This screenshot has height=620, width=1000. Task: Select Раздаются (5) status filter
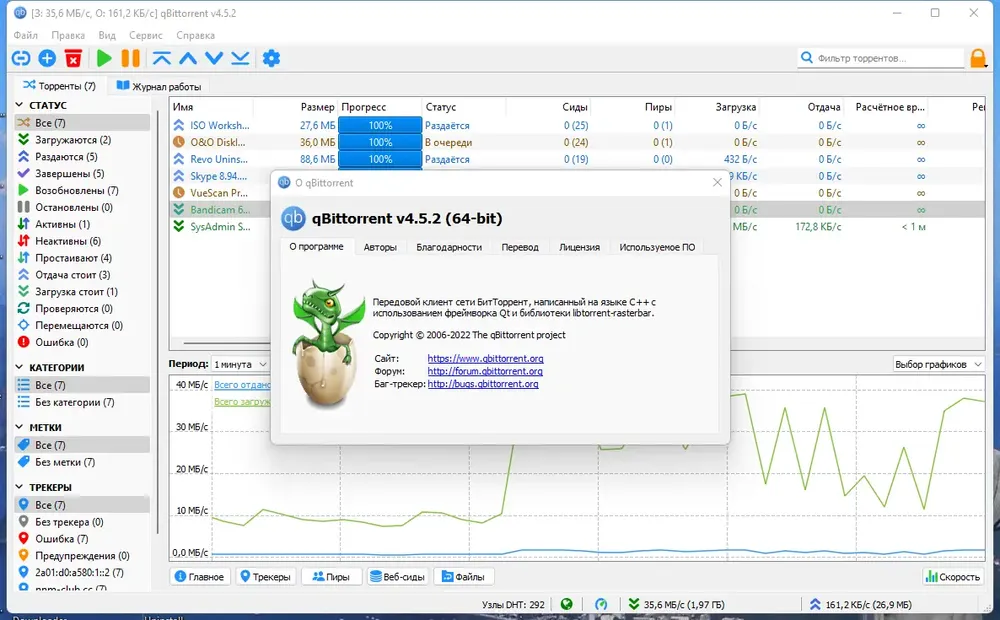(82, 156)
